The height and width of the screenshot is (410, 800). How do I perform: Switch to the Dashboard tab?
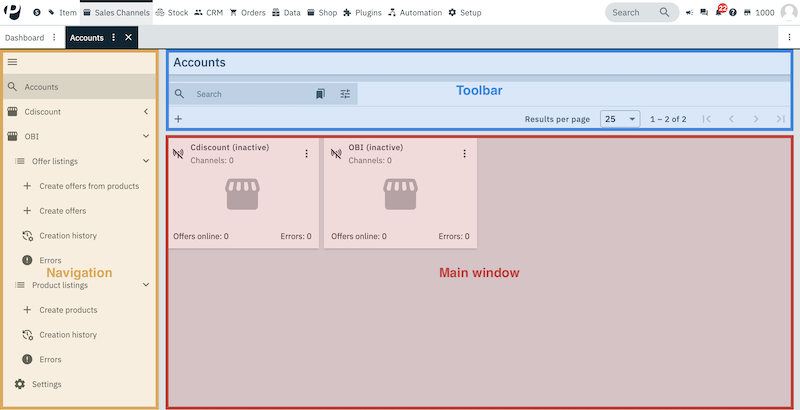point(23,37)
